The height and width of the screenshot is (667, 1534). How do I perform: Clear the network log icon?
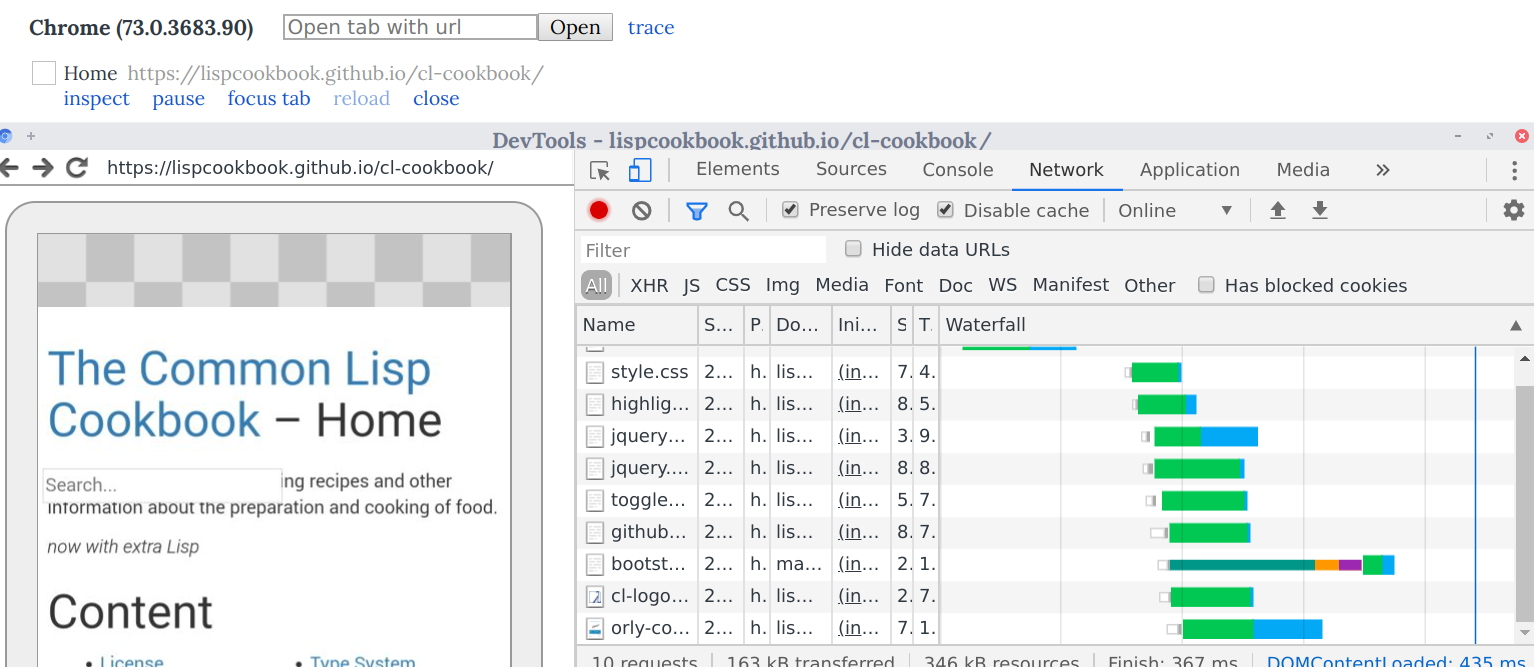coord(642,210)
